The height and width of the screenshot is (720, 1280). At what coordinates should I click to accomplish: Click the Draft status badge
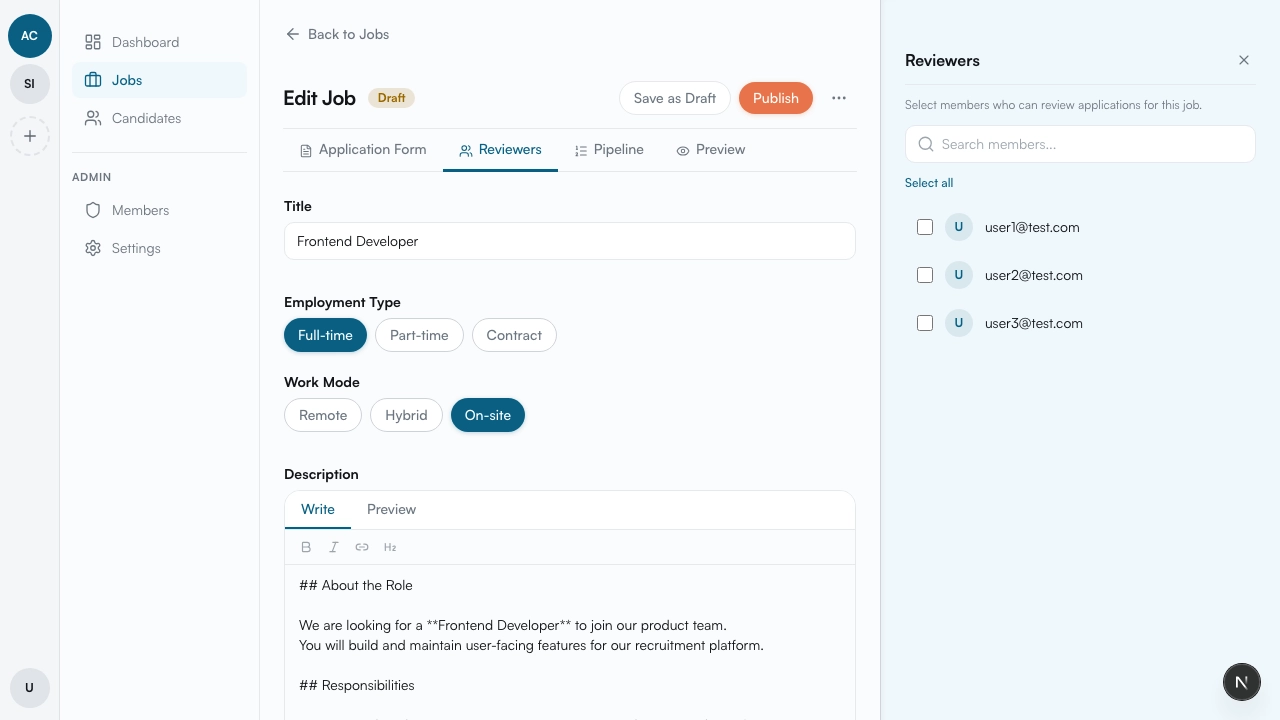[392, 98]
